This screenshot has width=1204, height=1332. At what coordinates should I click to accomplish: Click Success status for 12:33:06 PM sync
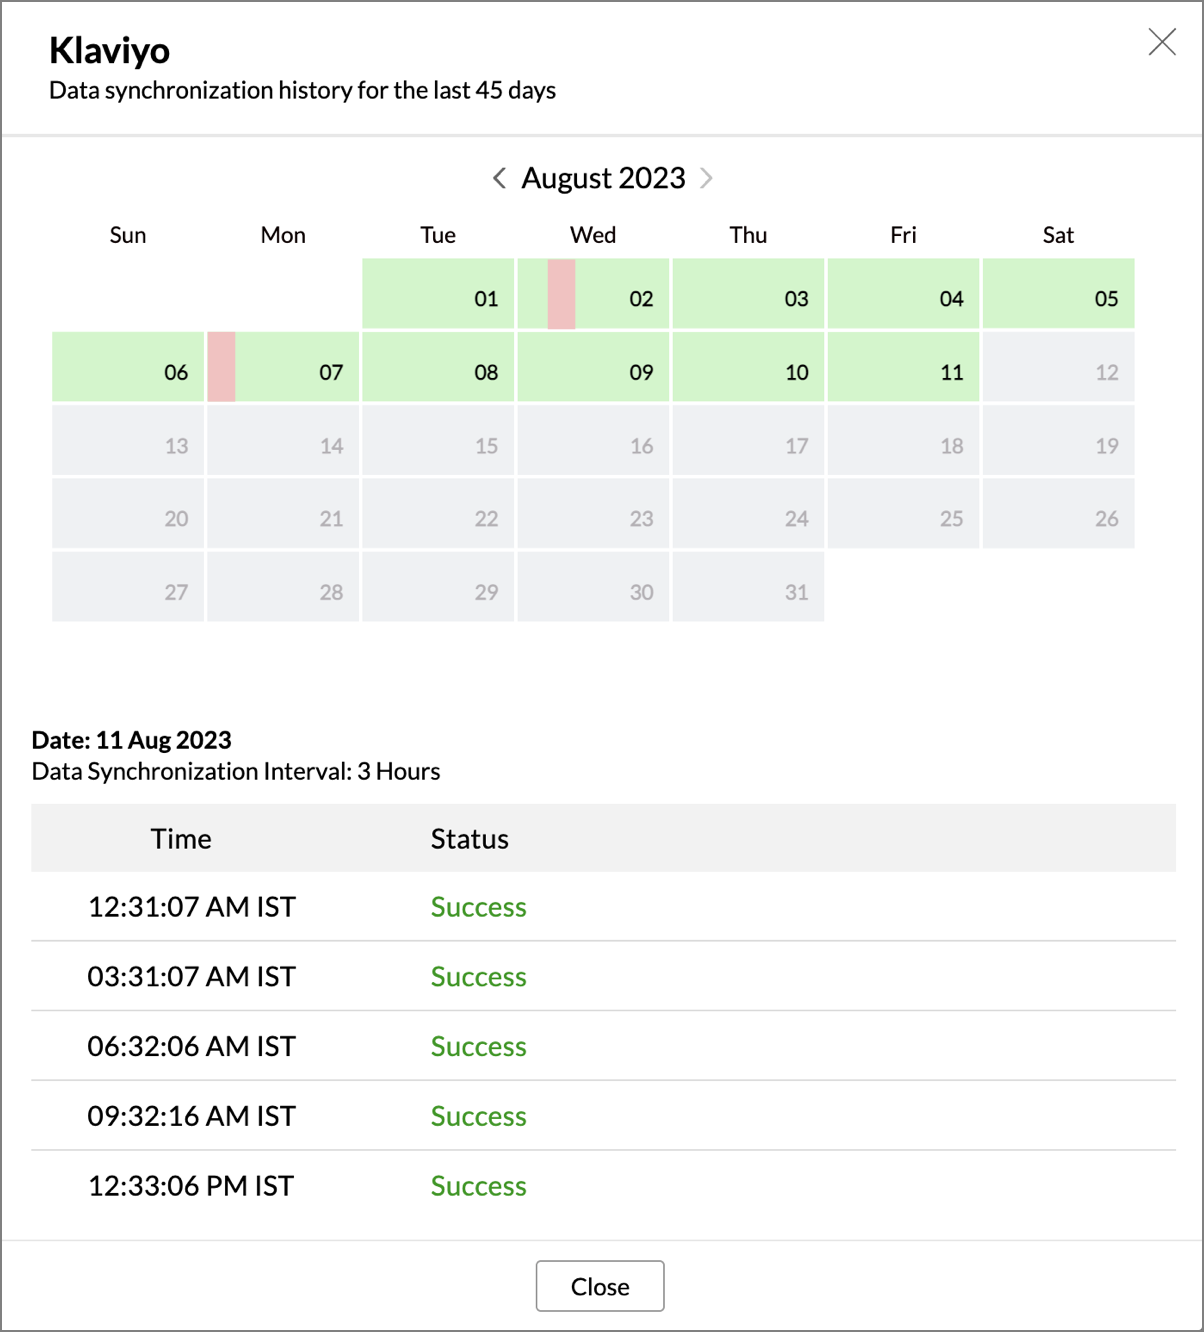coord(479,1186)
